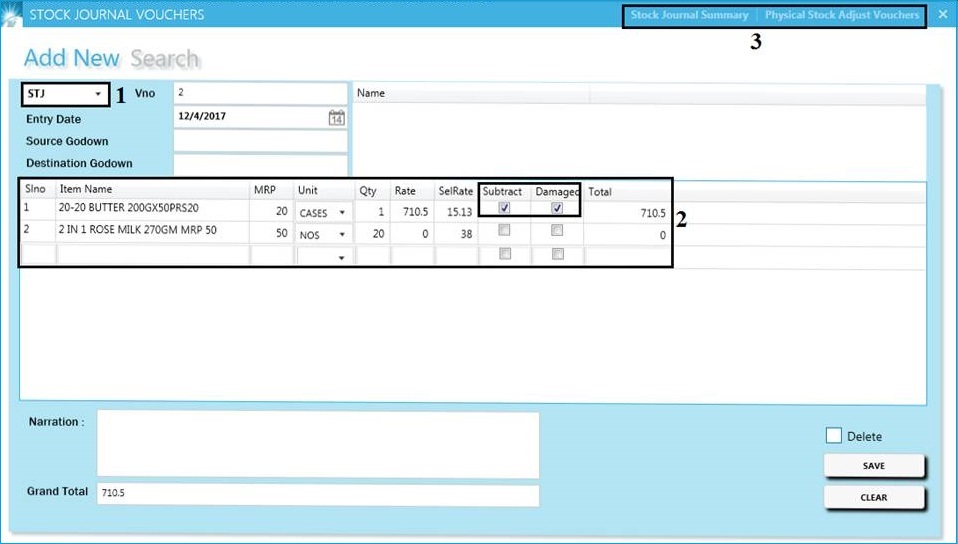Image resolution: width=958 pixels, height=544 pixels.
Task: Click the SAVE button
Action: pyautogui.click(x=874, y=466)
